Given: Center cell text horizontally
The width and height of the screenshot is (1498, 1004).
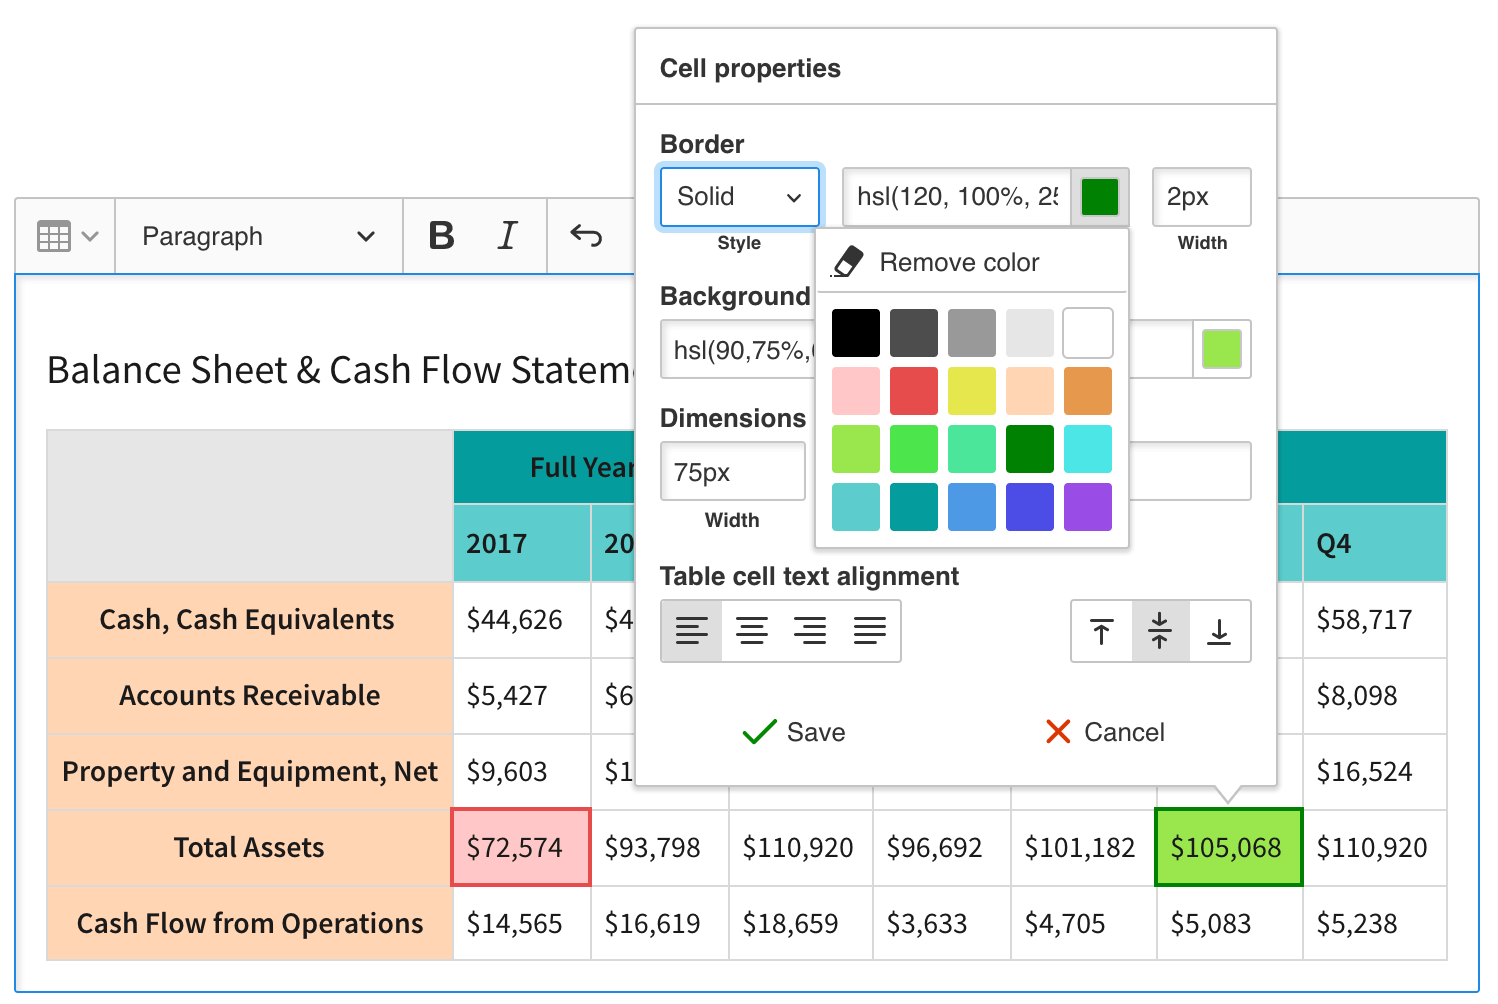Looking at the screenshot, I should click(751, 631).
